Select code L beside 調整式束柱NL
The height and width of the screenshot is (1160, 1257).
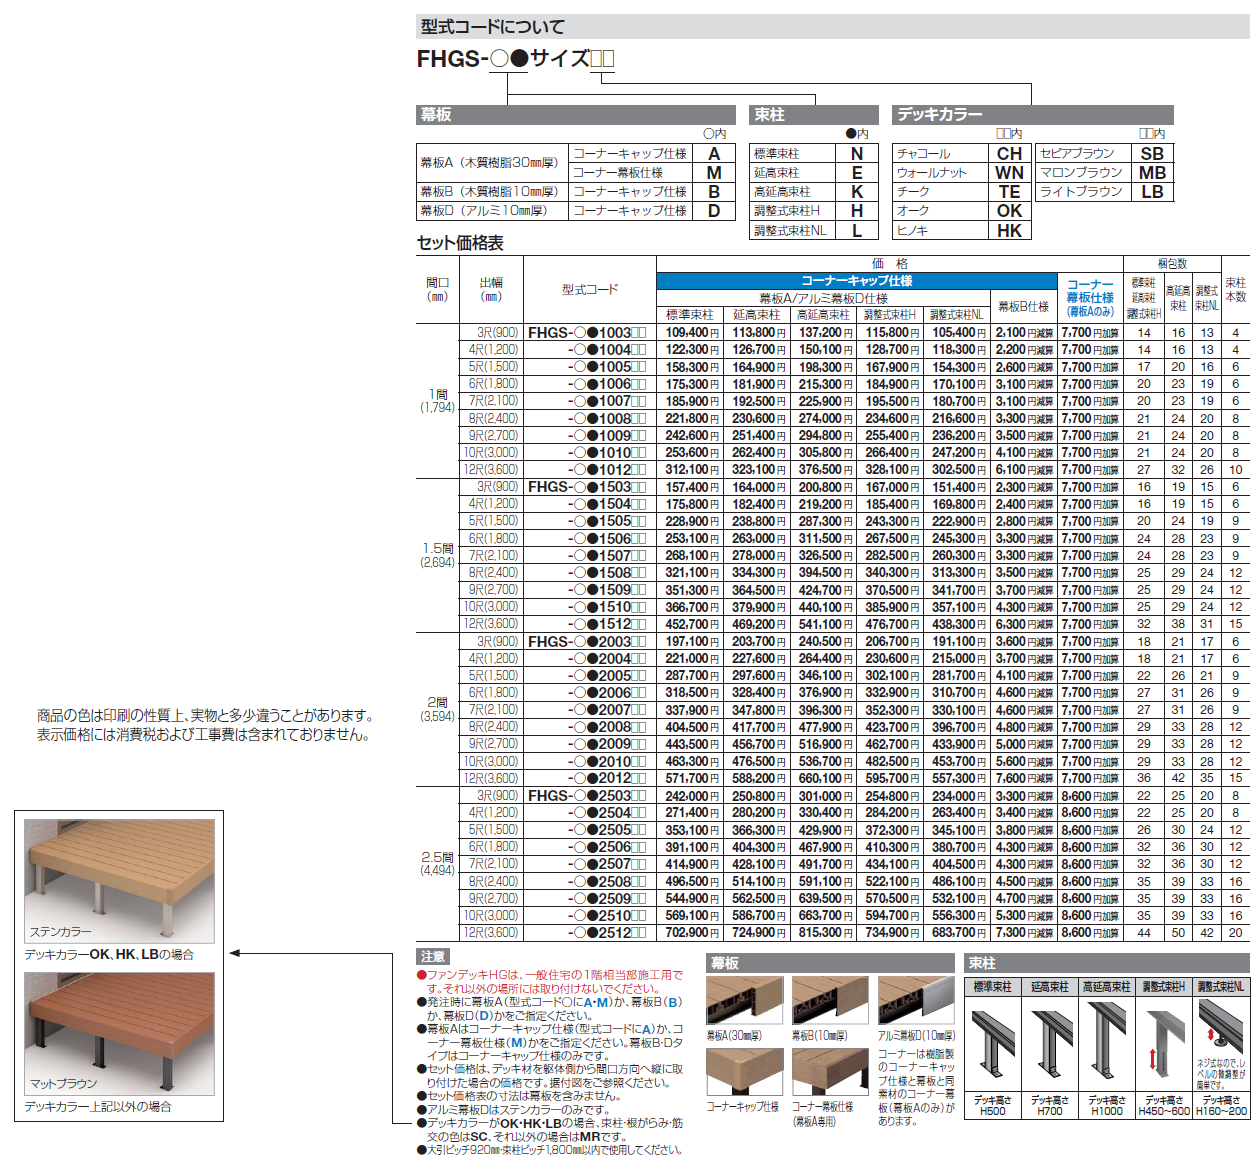click(857, 230)
